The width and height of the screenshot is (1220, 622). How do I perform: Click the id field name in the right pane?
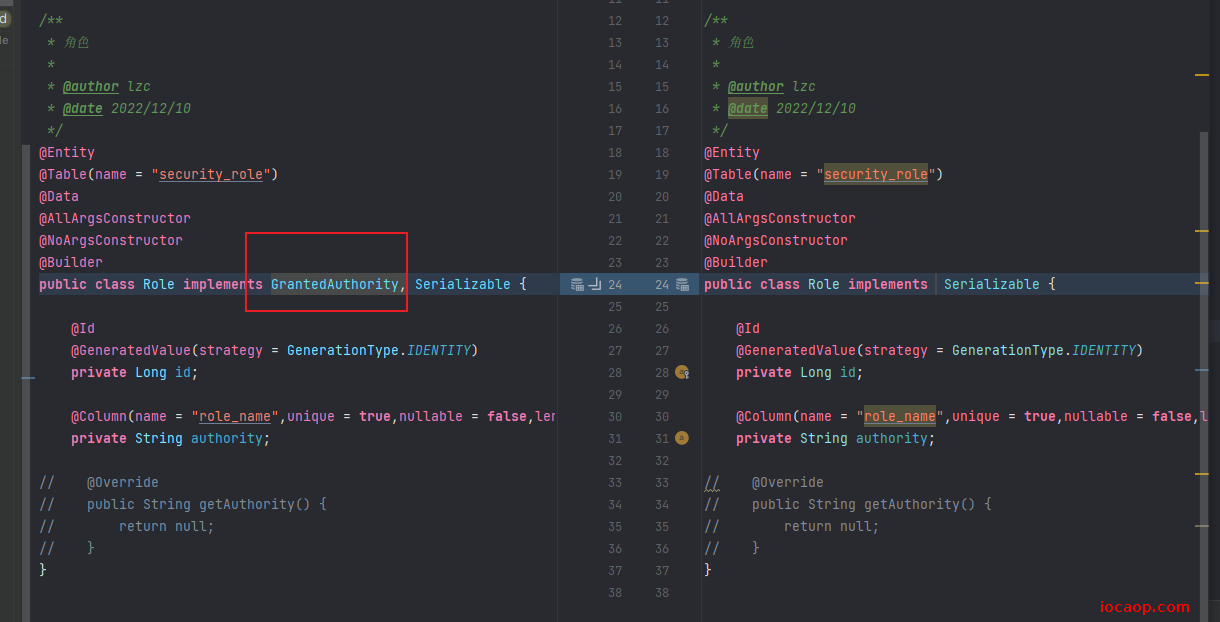tap(848, 373)
